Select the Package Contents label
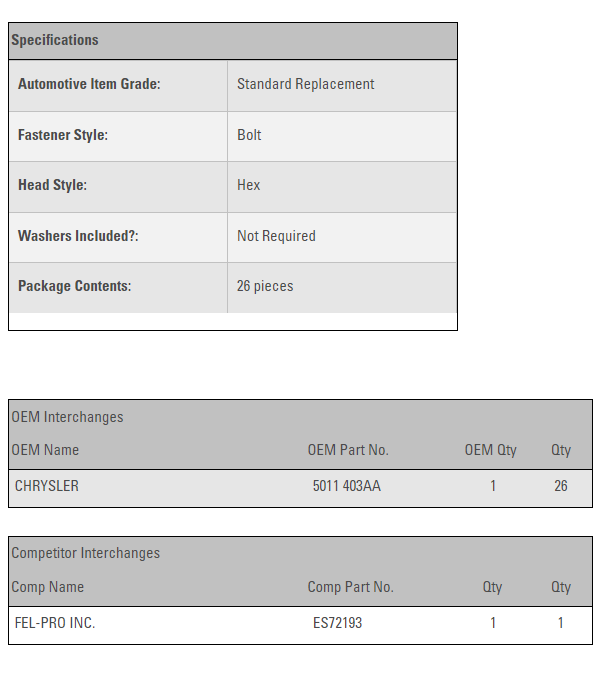616x676 pixels. (74, 286)
